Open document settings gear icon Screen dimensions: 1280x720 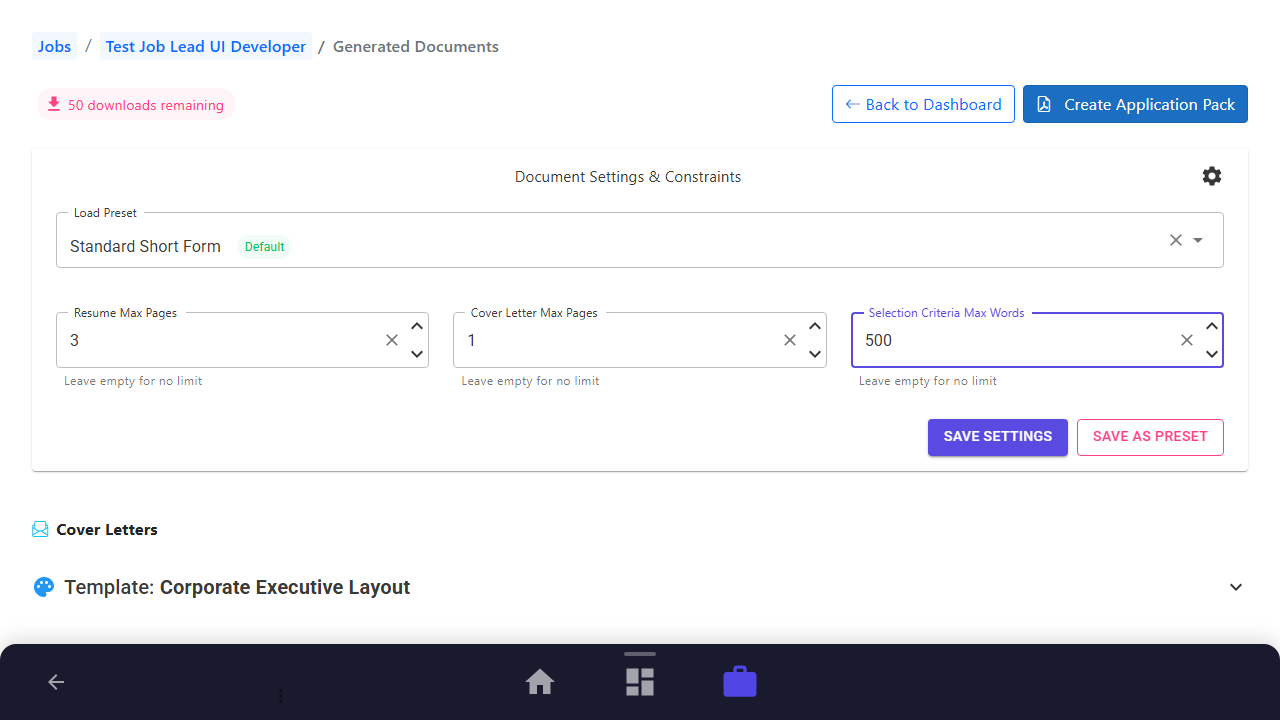(x=1212, y=176)
